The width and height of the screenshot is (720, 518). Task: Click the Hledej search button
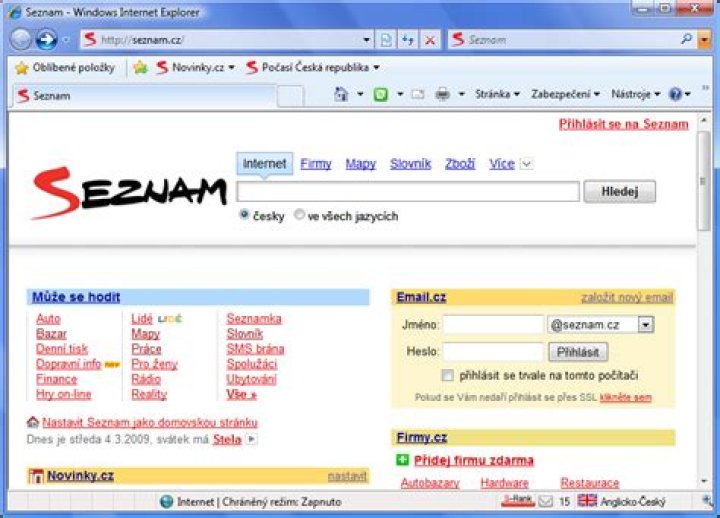coord(619,191)
